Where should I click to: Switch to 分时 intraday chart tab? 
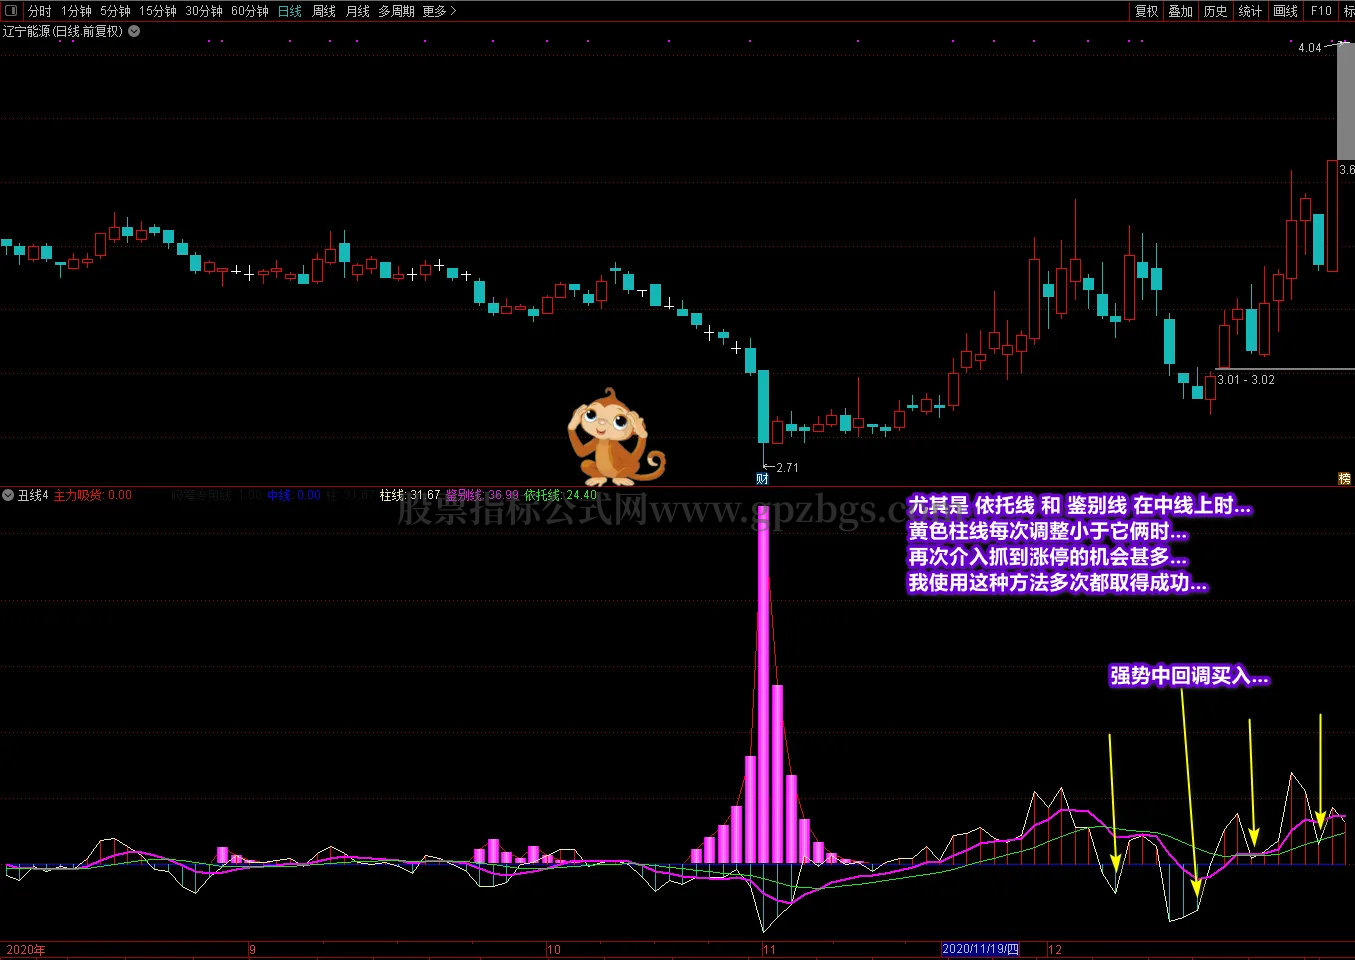tap(40, 11)
